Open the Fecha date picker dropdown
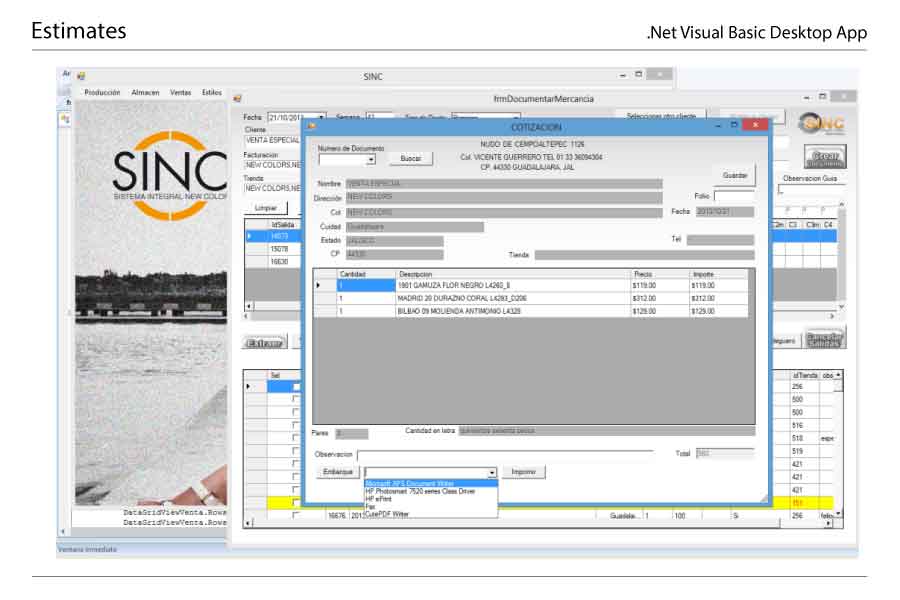The height and width of the screenshot is (600, 900). point(321,118)
